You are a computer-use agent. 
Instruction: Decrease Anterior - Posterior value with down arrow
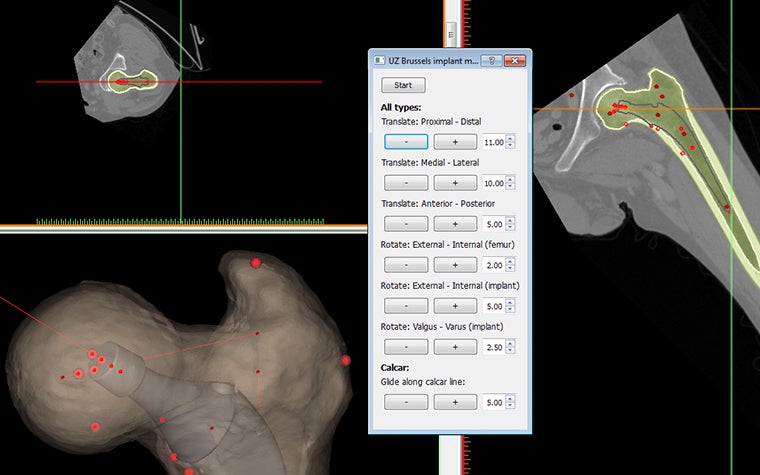(x=510, y=227)
